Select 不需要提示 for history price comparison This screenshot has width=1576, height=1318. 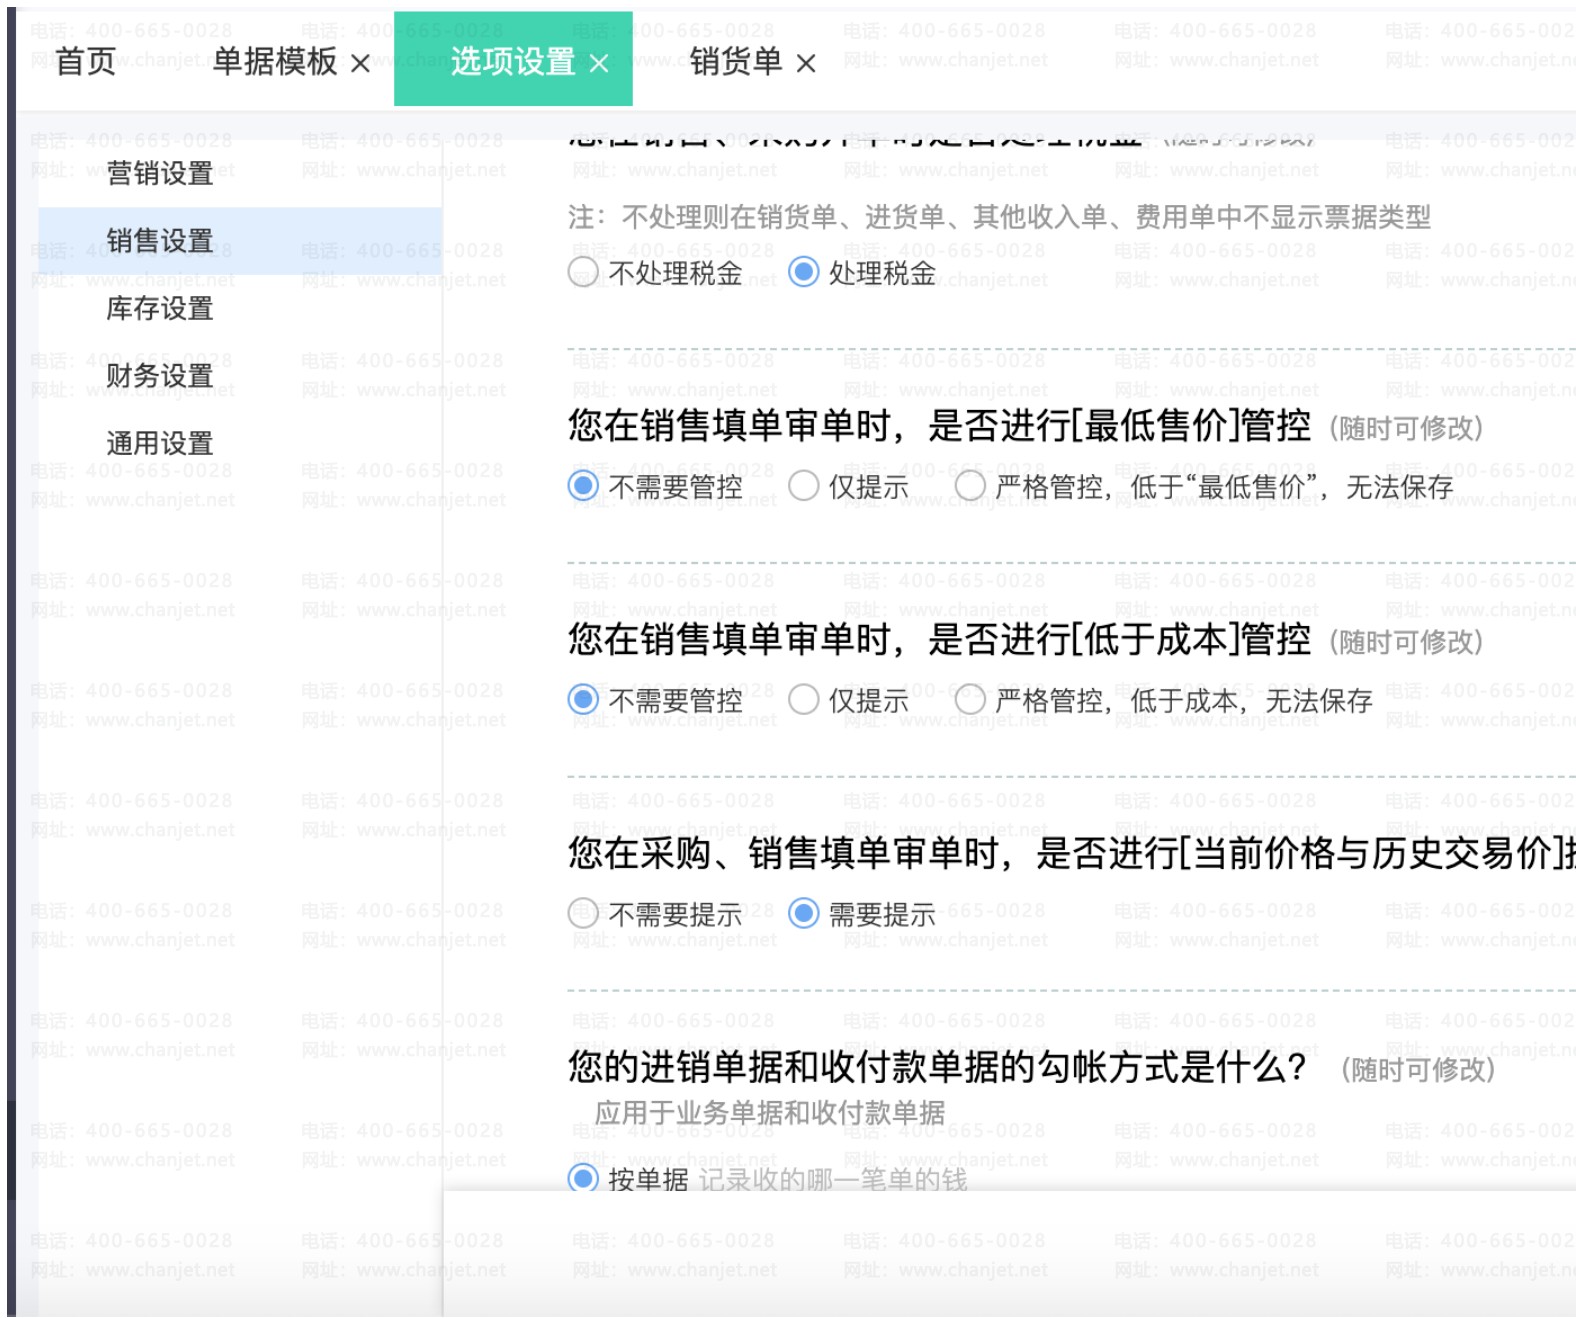(583, 913)
